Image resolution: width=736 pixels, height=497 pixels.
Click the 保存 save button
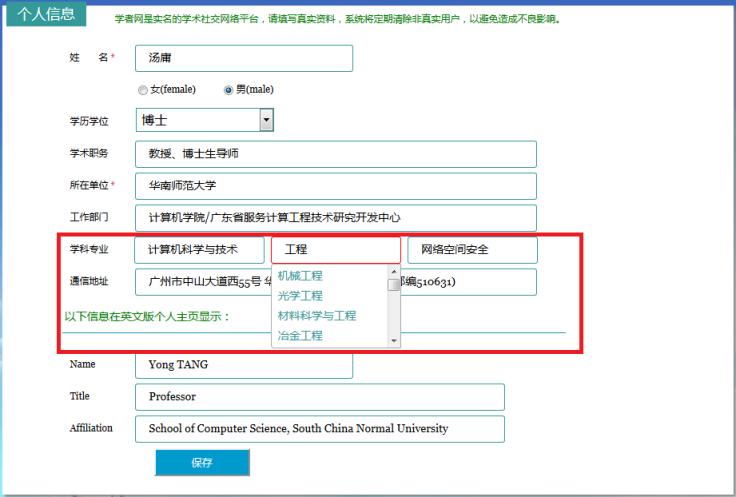[202, 462]
